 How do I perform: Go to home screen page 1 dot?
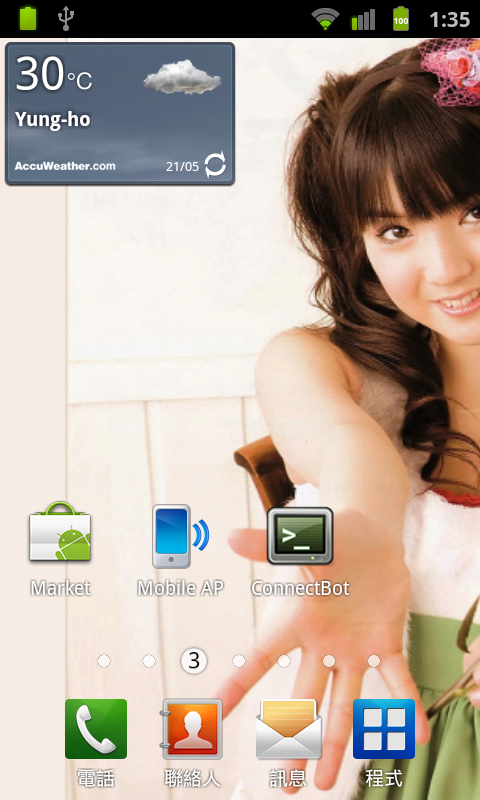coord(104,661)
